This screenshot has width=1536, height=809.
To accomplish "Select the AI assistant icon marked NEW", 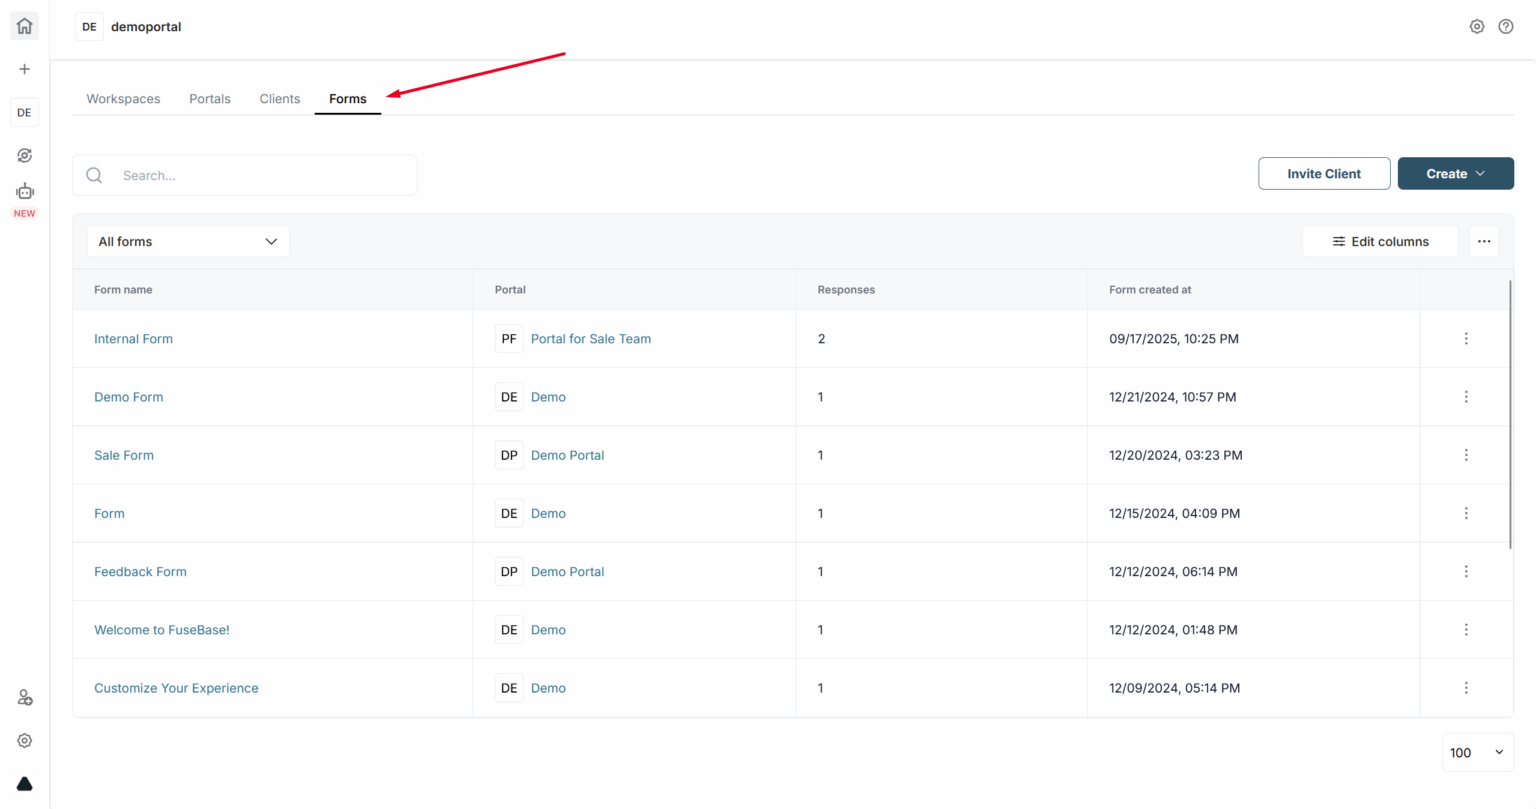I will point(24,192).
